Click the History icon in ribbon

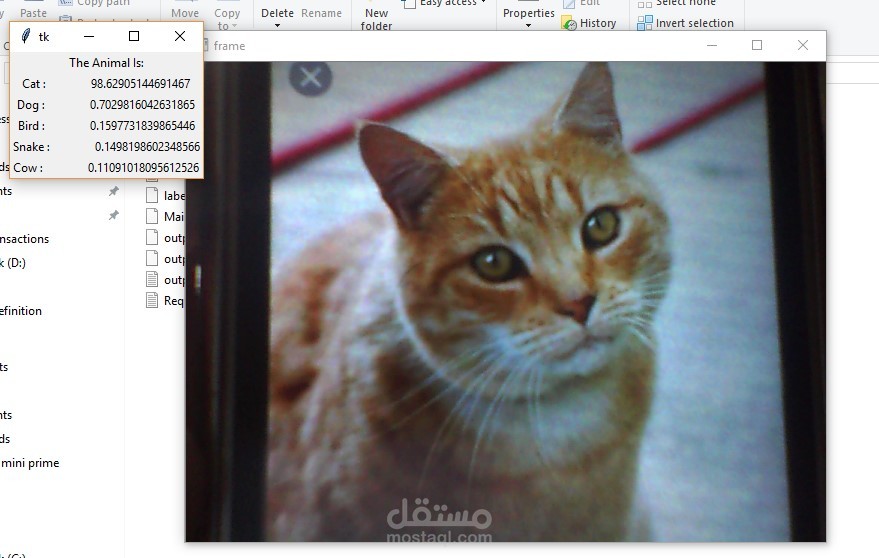[x=569, y=24]
